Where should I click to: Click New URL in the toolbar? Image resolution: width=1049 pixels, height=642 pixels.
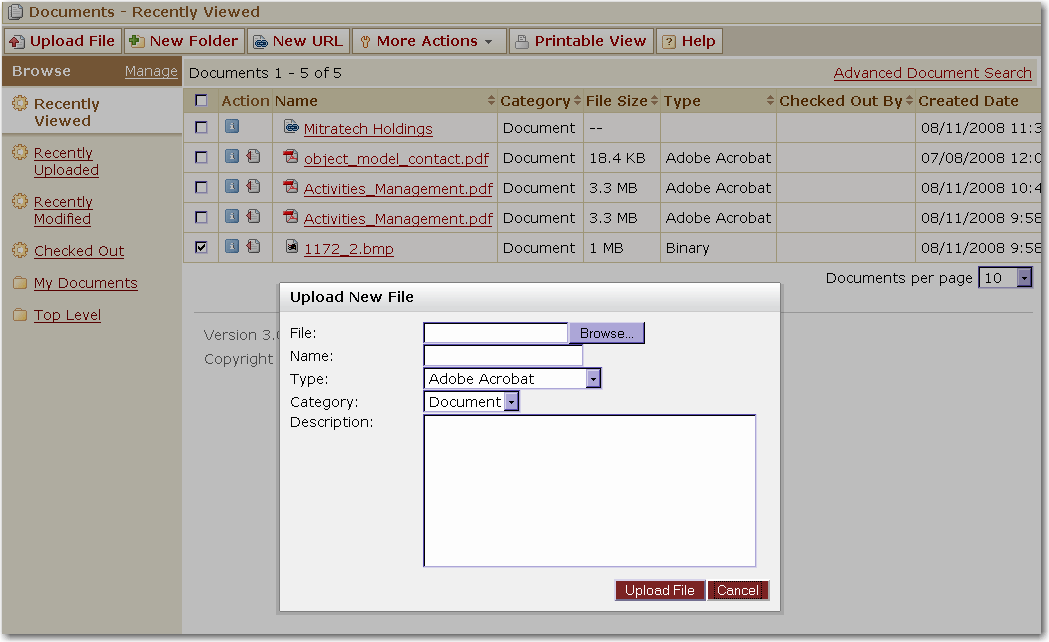298,41
